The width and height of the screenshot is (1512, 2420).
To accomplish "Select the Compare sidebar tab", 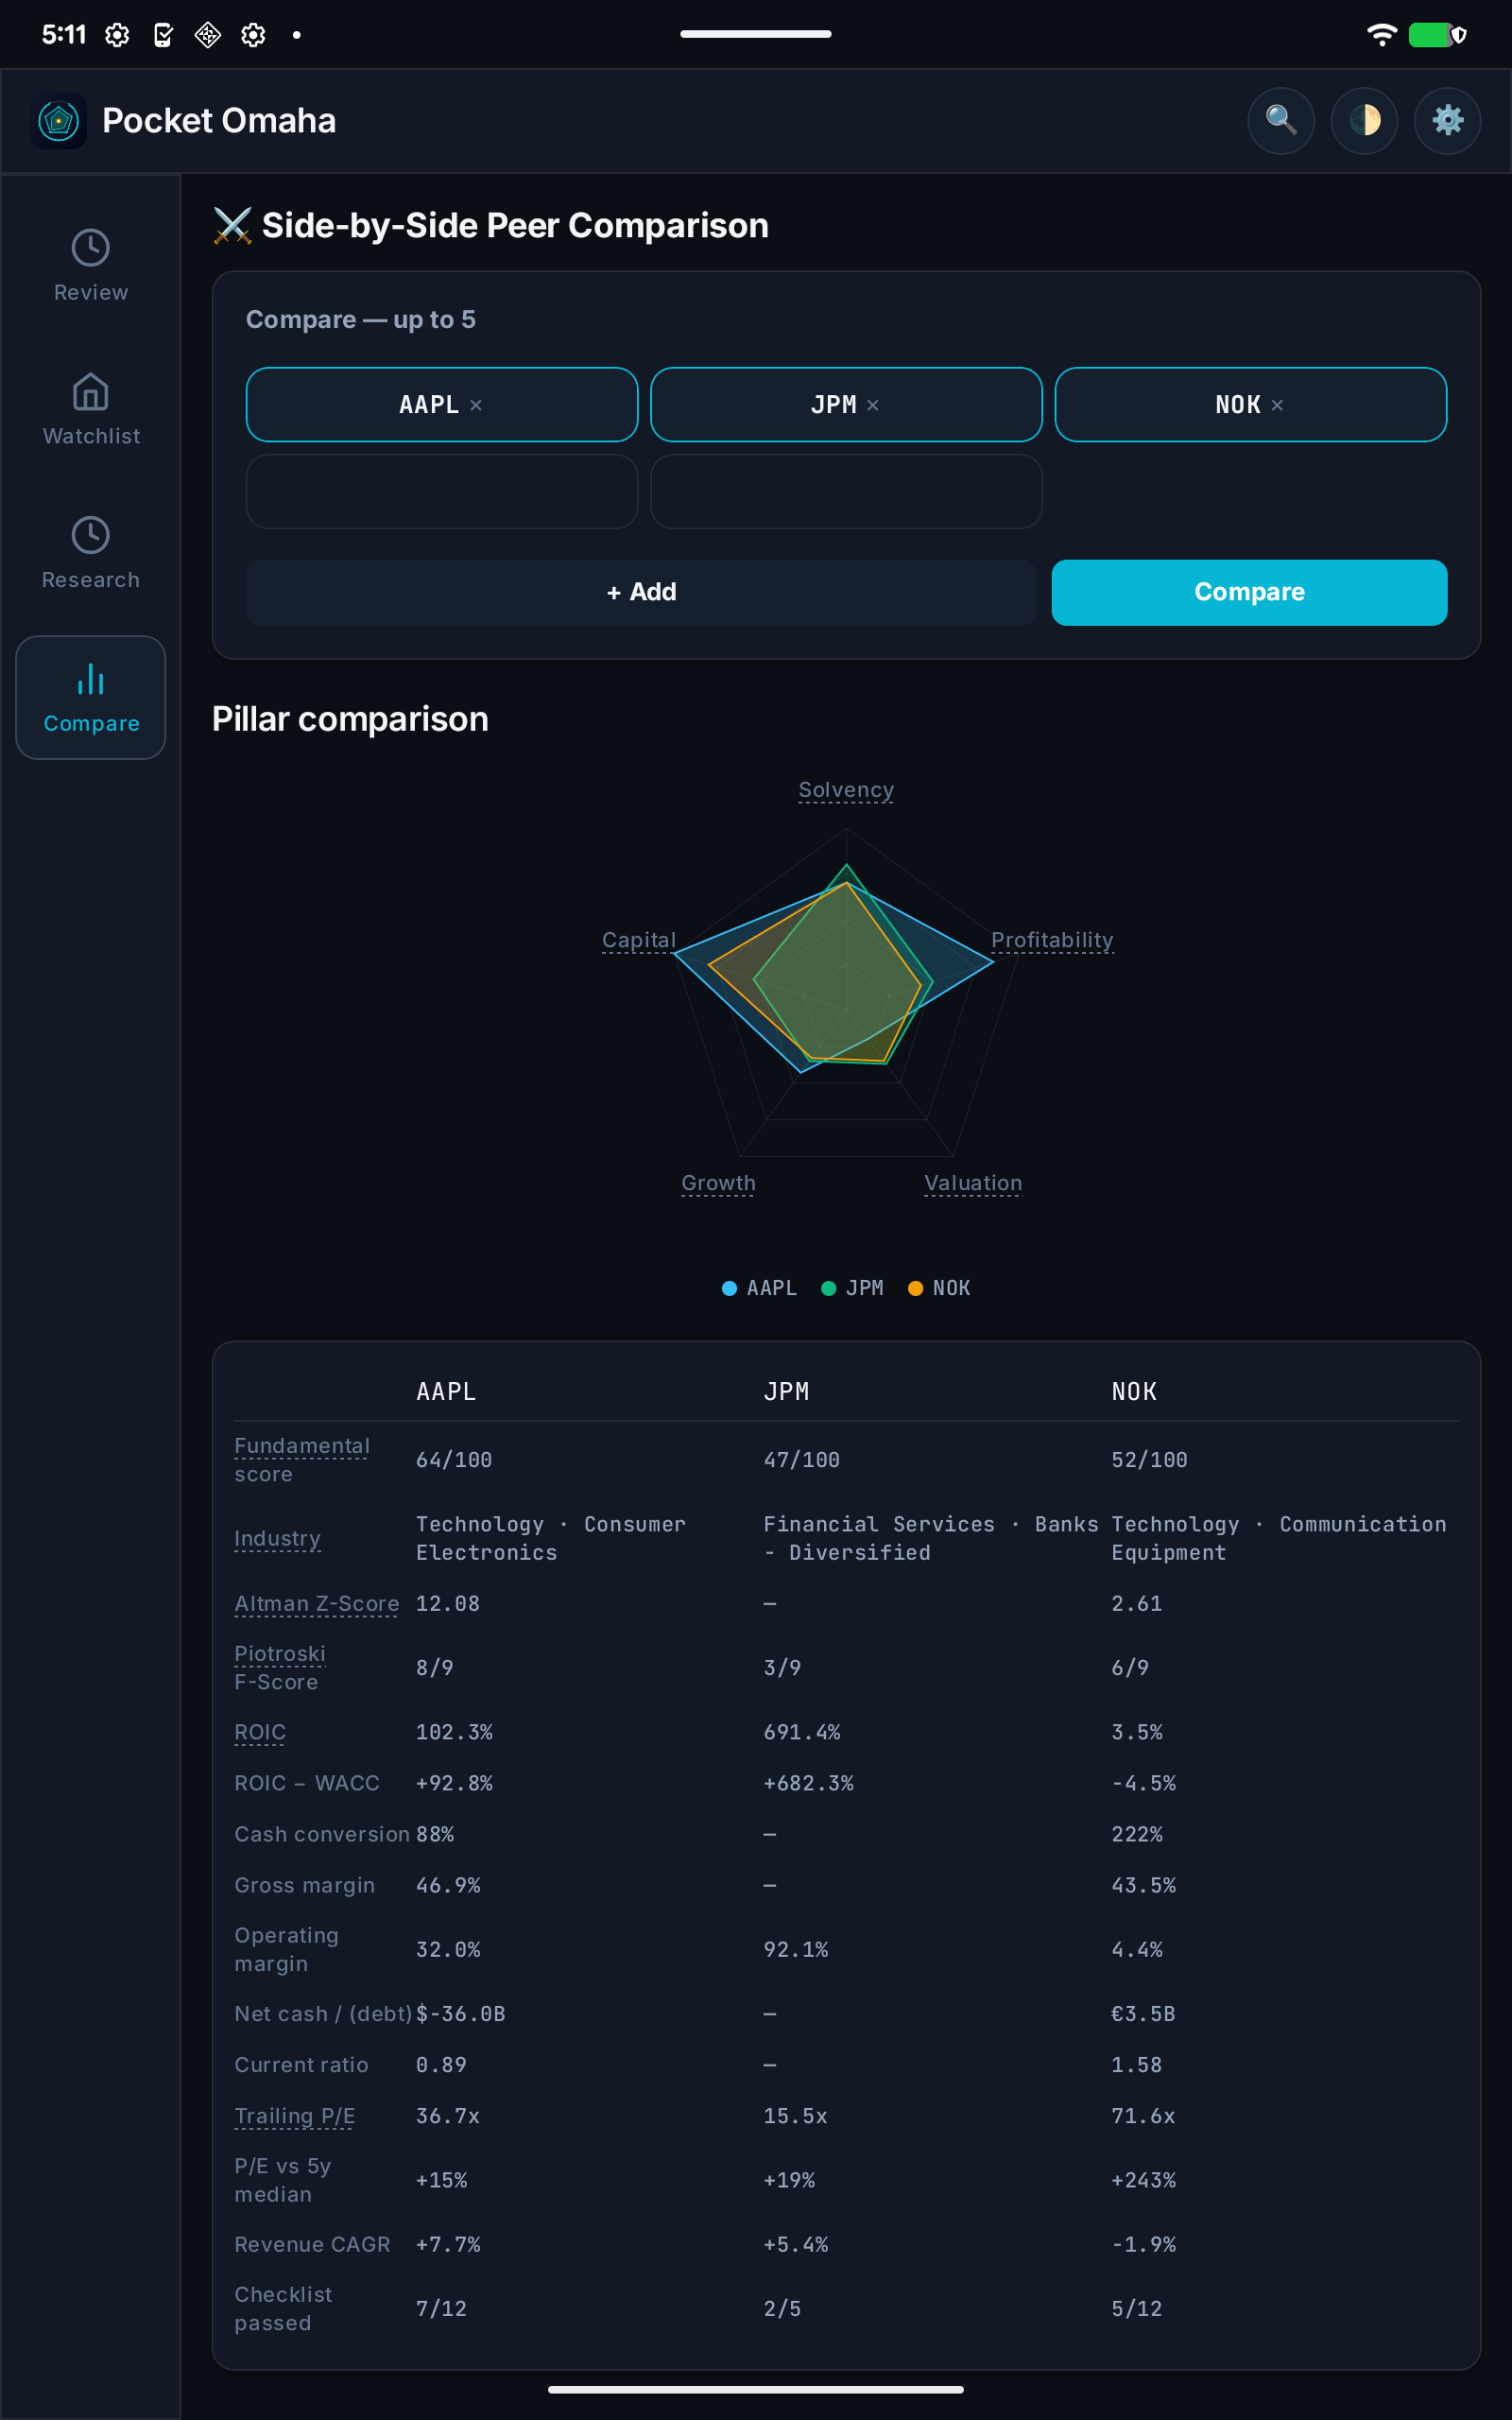I will 91,697.
